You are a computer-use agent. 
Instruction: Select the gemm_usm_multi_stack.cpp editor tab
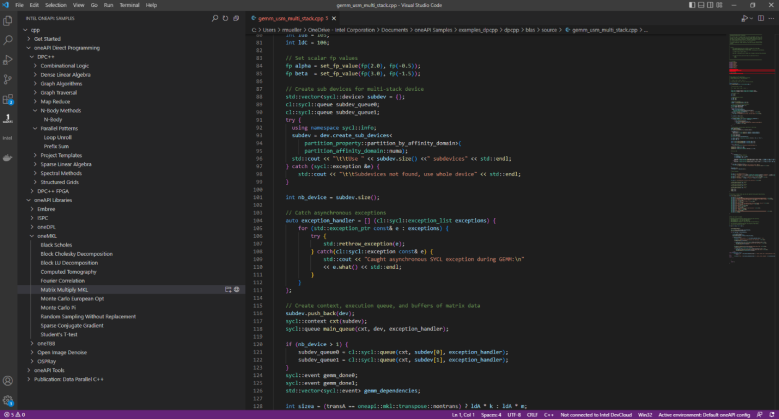(x=291, y=18)
